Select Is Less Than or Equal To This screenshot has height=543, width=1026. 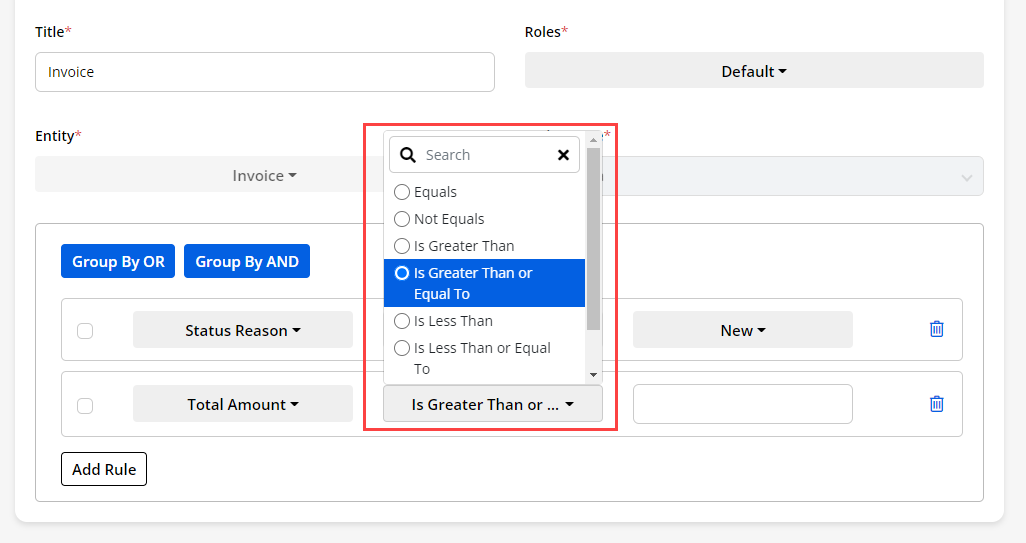point(402,348)
